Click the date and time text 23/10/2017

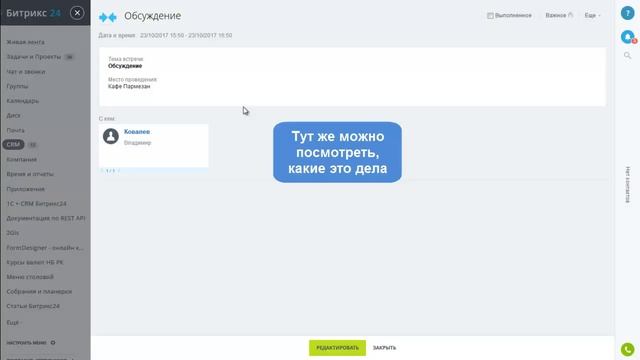[186, 36]
